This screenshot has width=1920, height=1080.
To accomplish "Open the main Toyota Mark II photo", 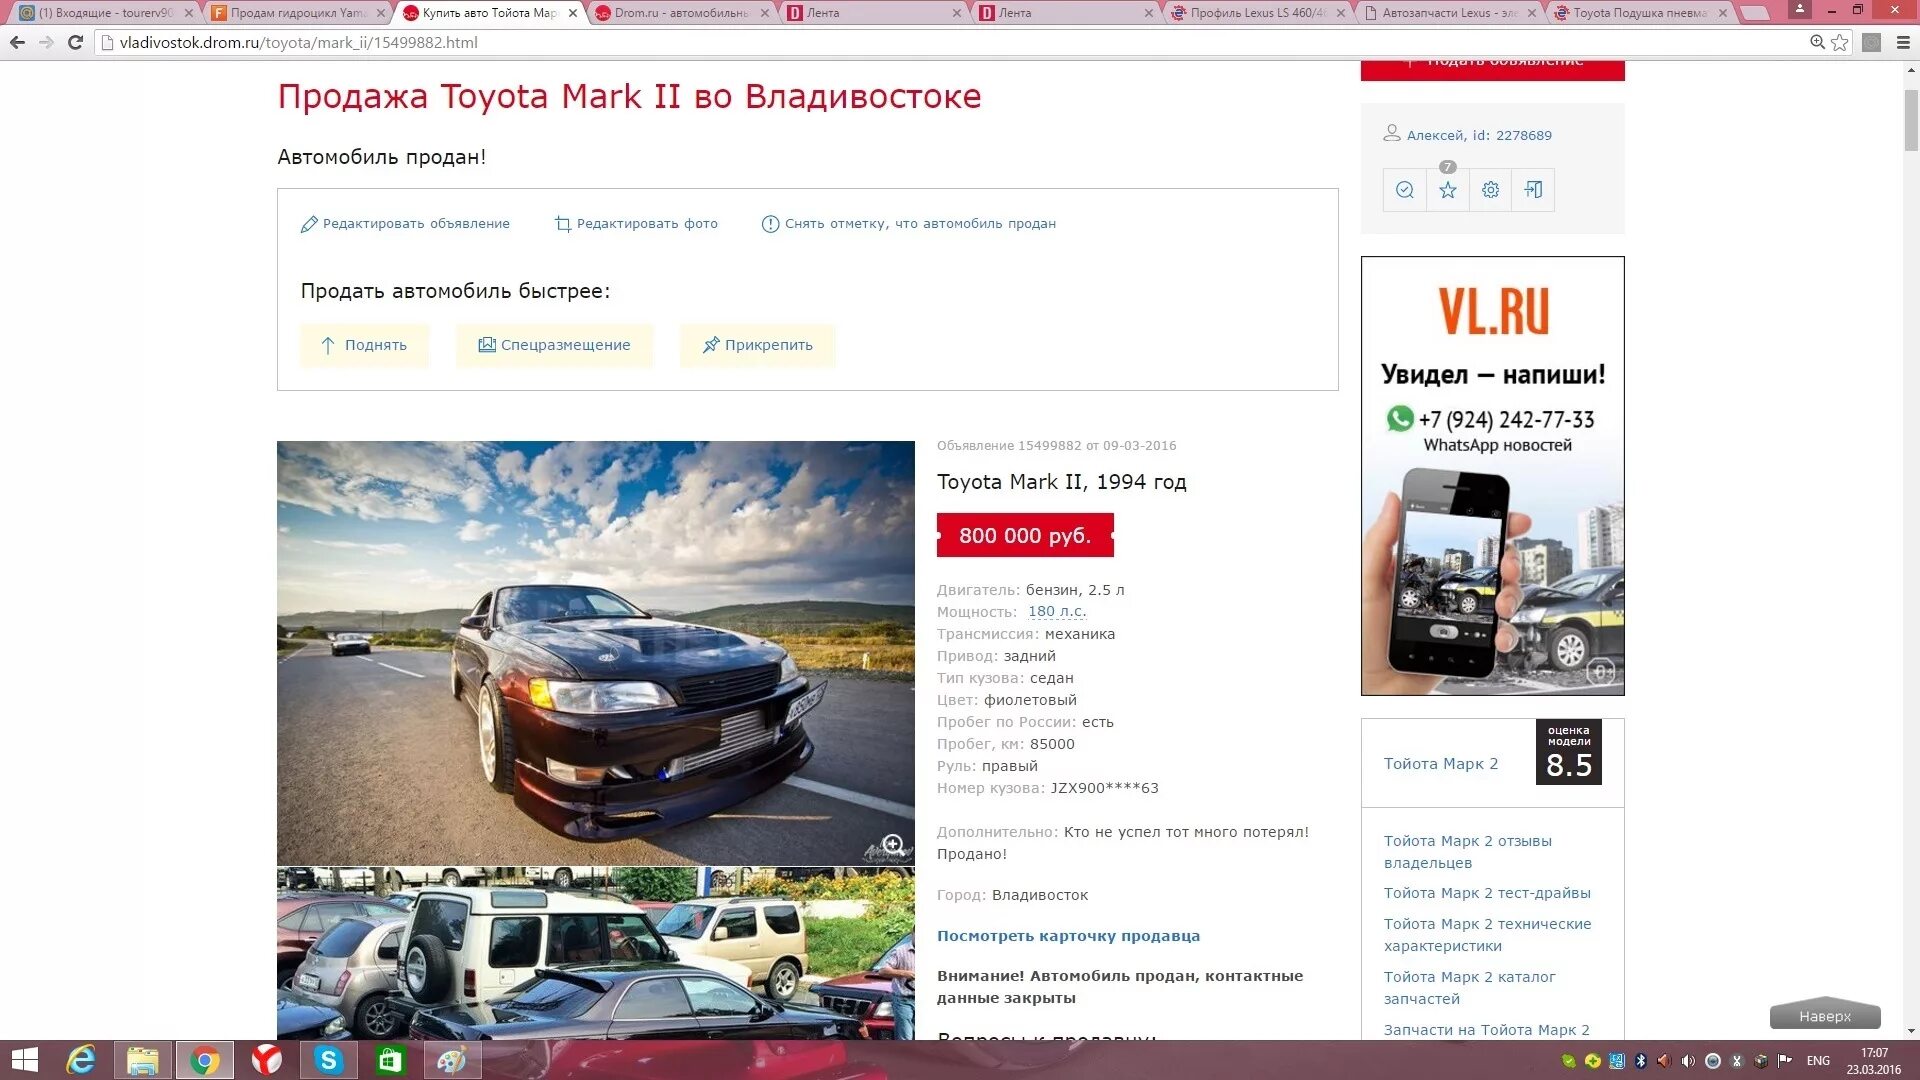I will pyautogui.click(x=595, y=653).
